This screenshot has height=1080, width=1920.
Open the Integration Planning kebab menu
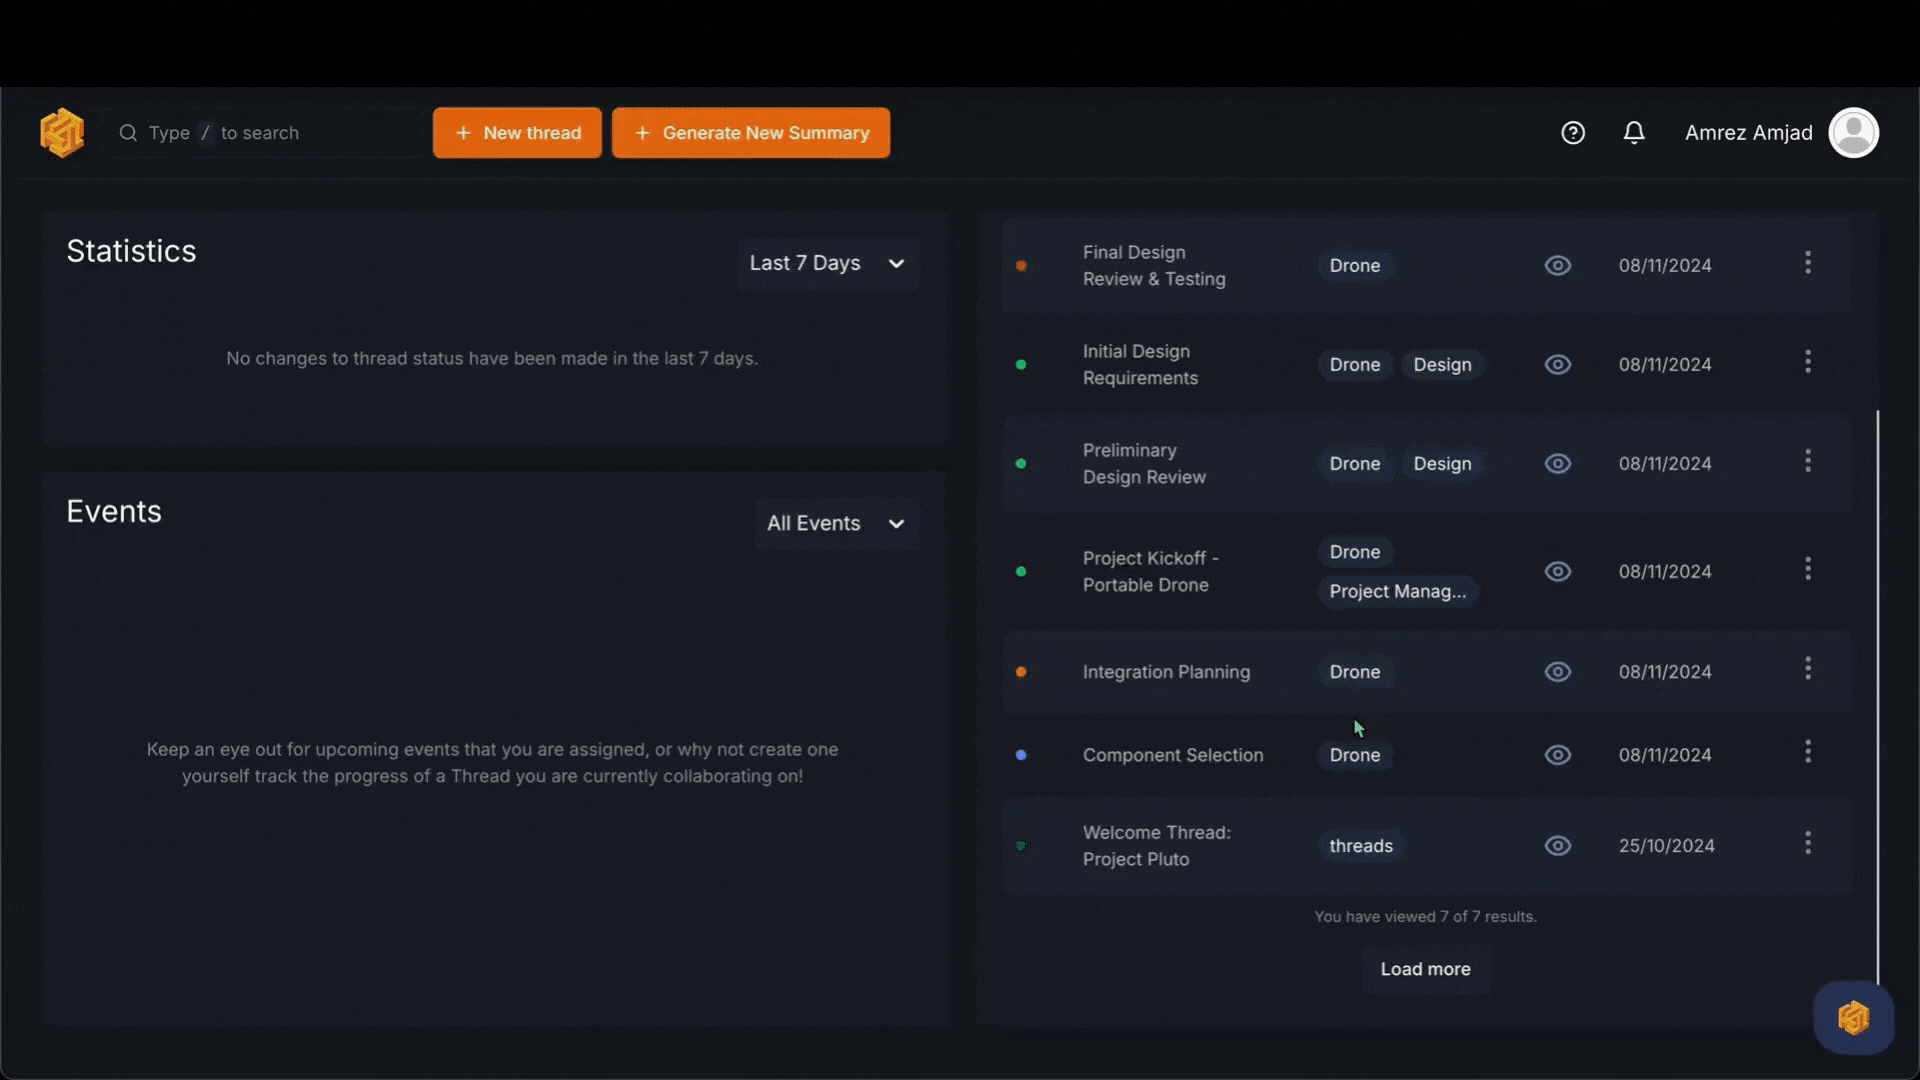pyautogui.click(x=1808, y=668)
